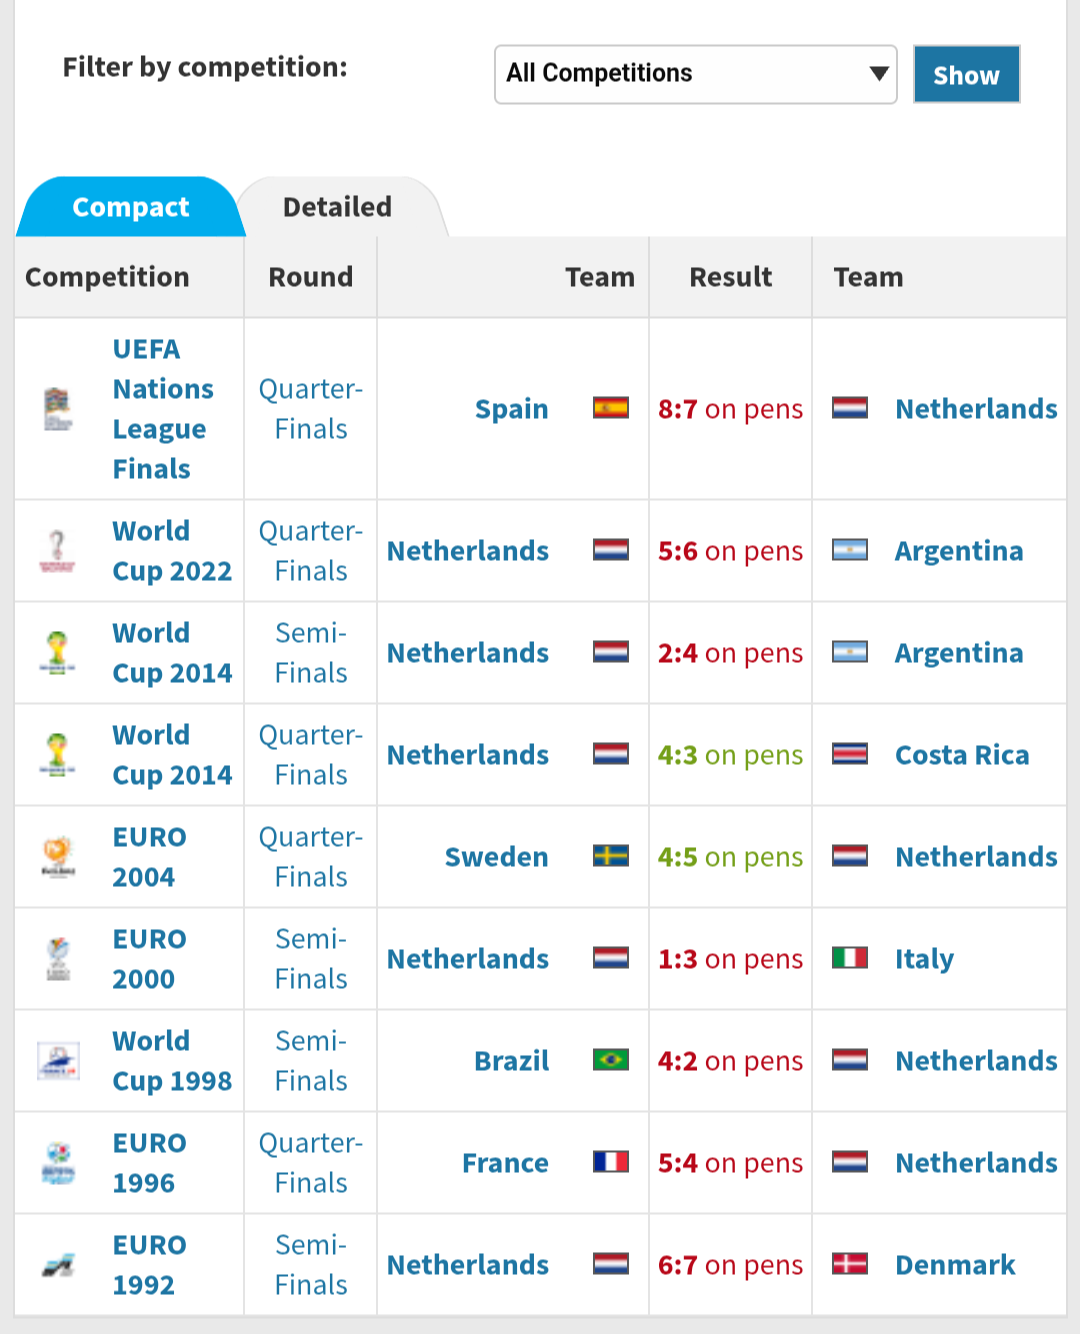Viewport: 1080px width, 1334px height.
Task: Click the Sweden team name
Action: click(496, 857)
